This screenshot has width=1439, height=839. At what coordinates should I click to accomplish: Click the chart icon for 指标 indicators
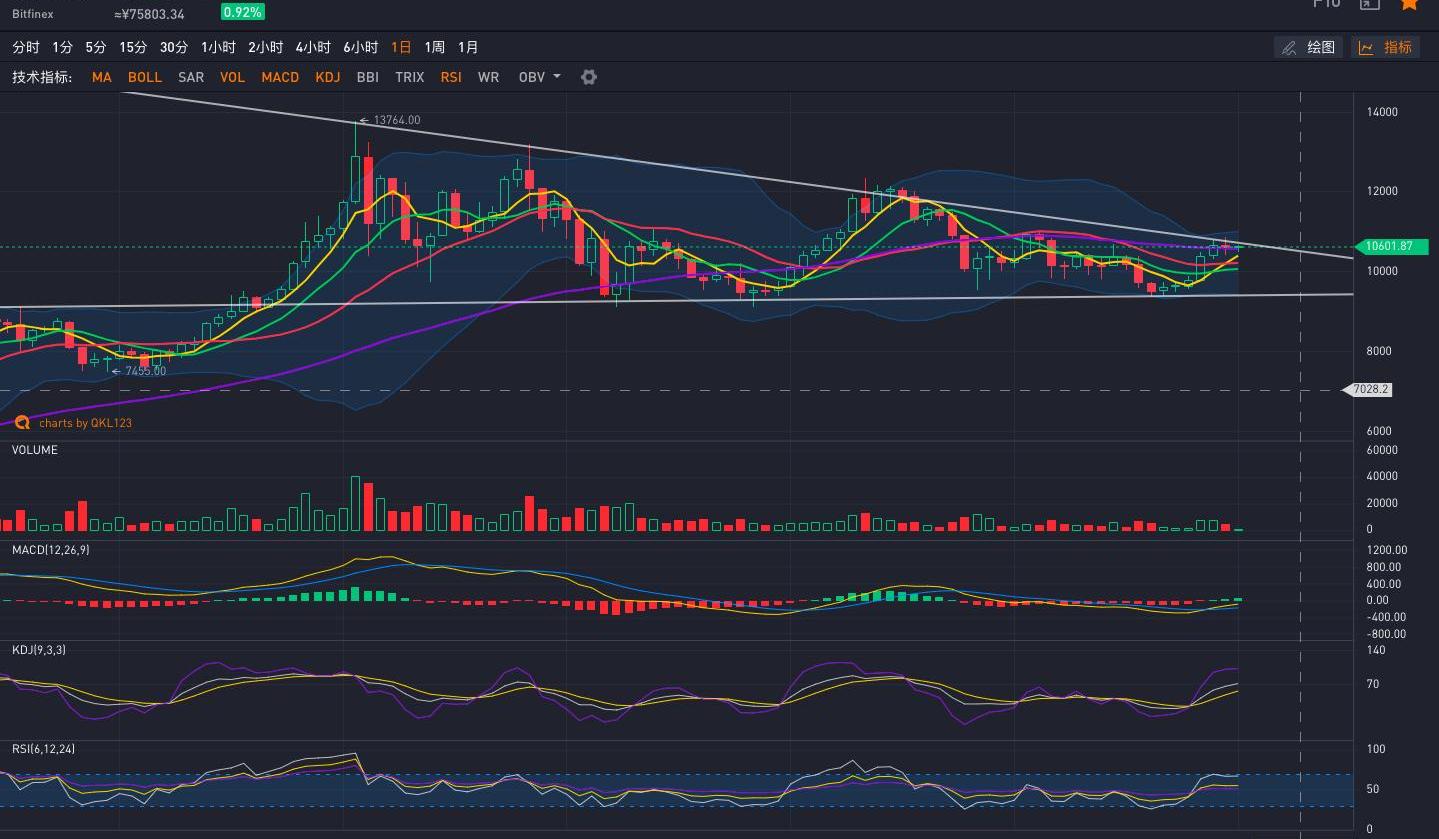click(x=1366, y=47)
